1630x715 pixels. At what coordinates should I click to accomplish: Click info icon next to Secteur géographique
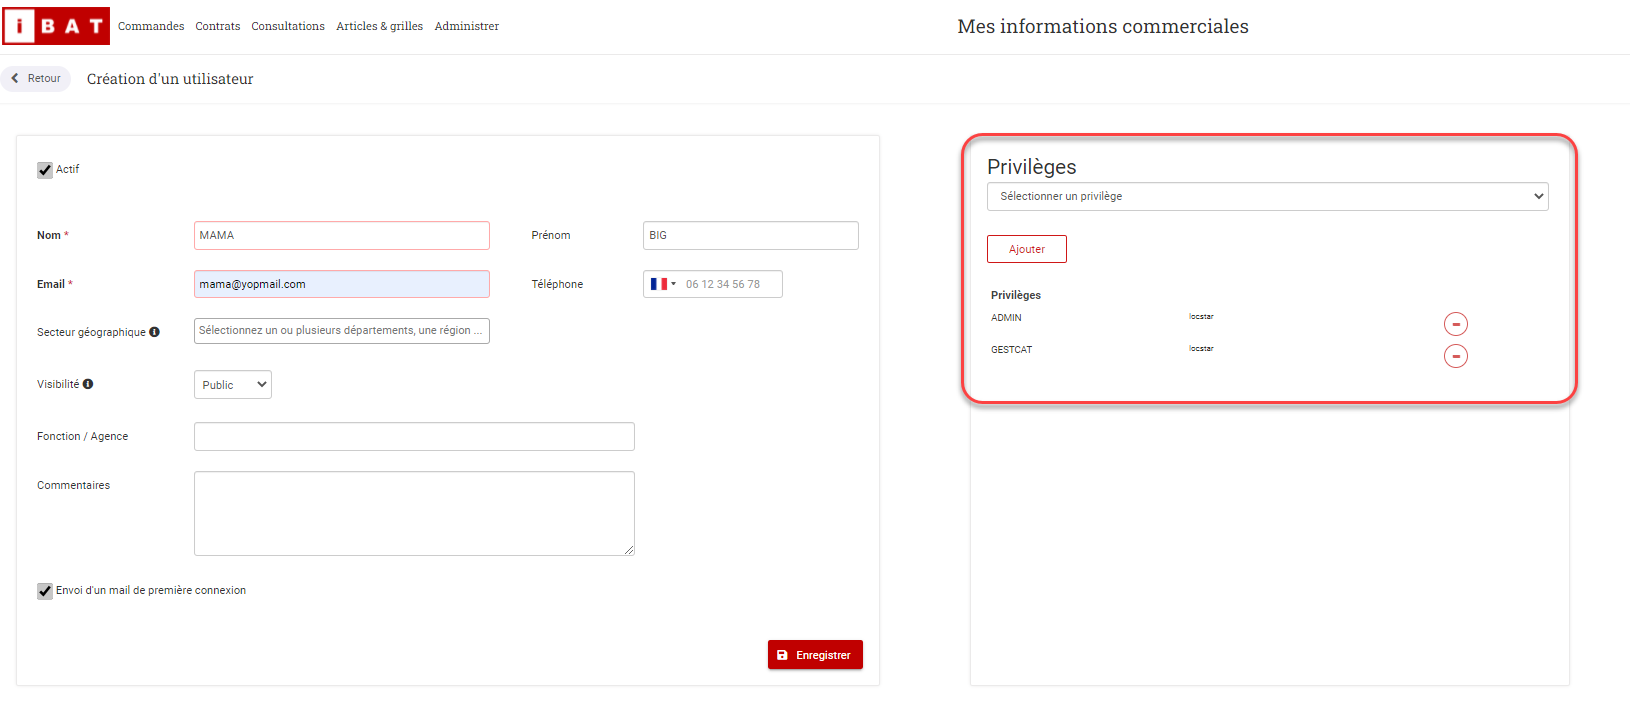click(x=155, y=332)
